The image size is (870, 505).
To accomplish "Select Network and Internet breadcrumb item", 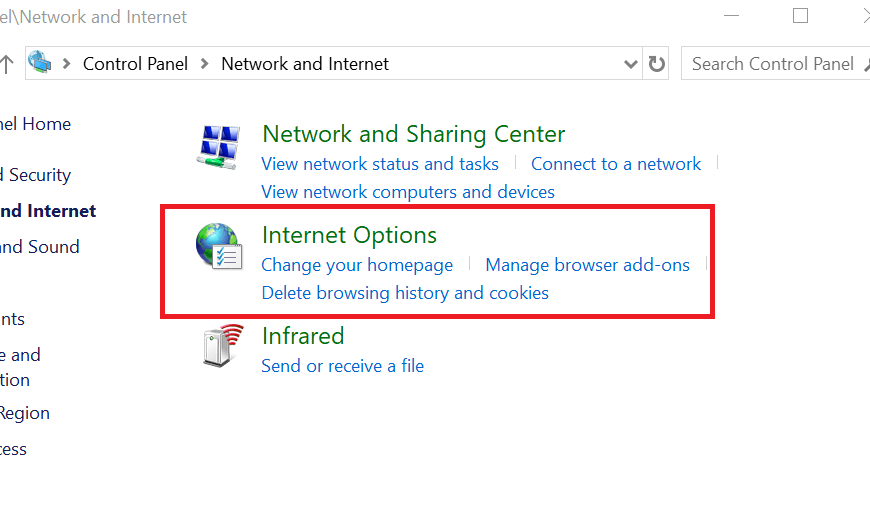I will pyautogui.click(x=305, y=64).
